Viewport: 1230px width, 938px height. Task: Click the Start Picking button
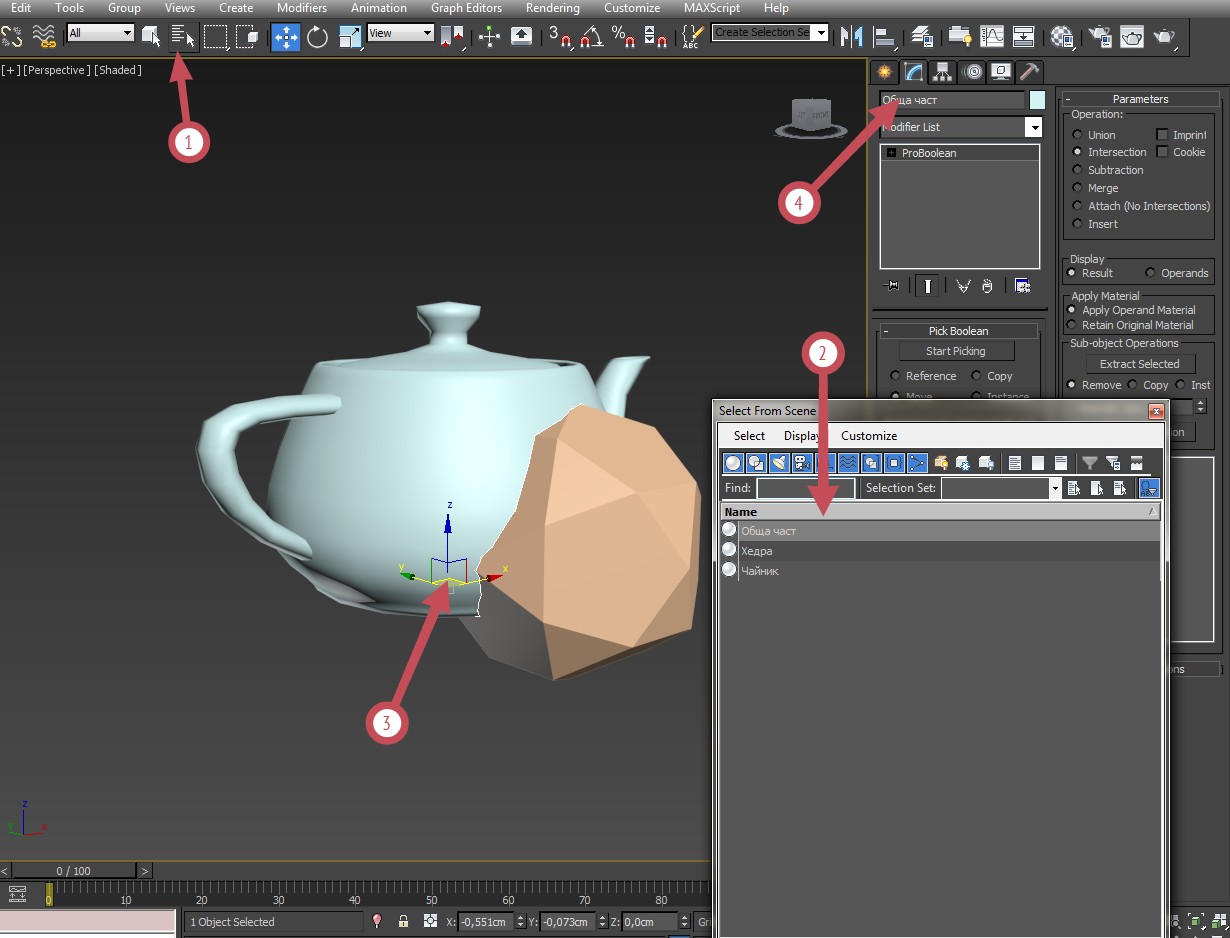(956, 351)
